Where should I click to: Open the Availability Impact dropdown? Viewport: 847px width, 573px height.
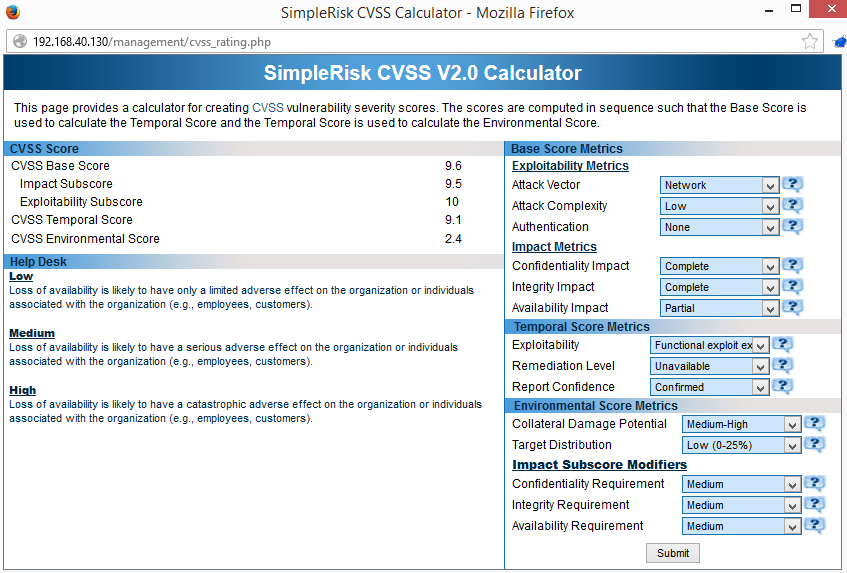719,308
